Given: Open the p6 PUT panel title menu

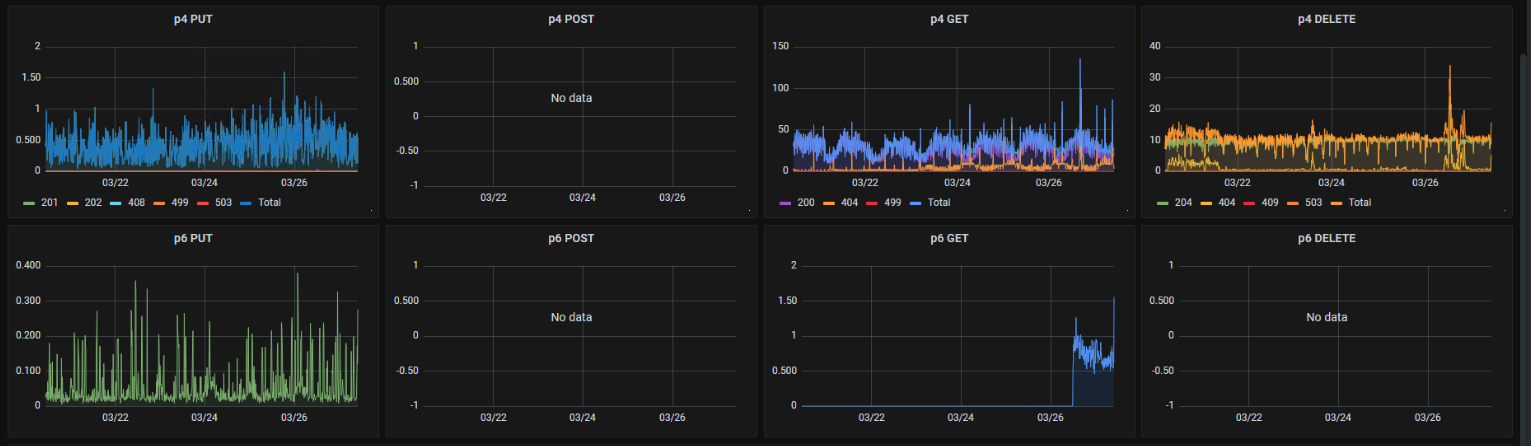Looking at the screenshot, I should point(193,239).
